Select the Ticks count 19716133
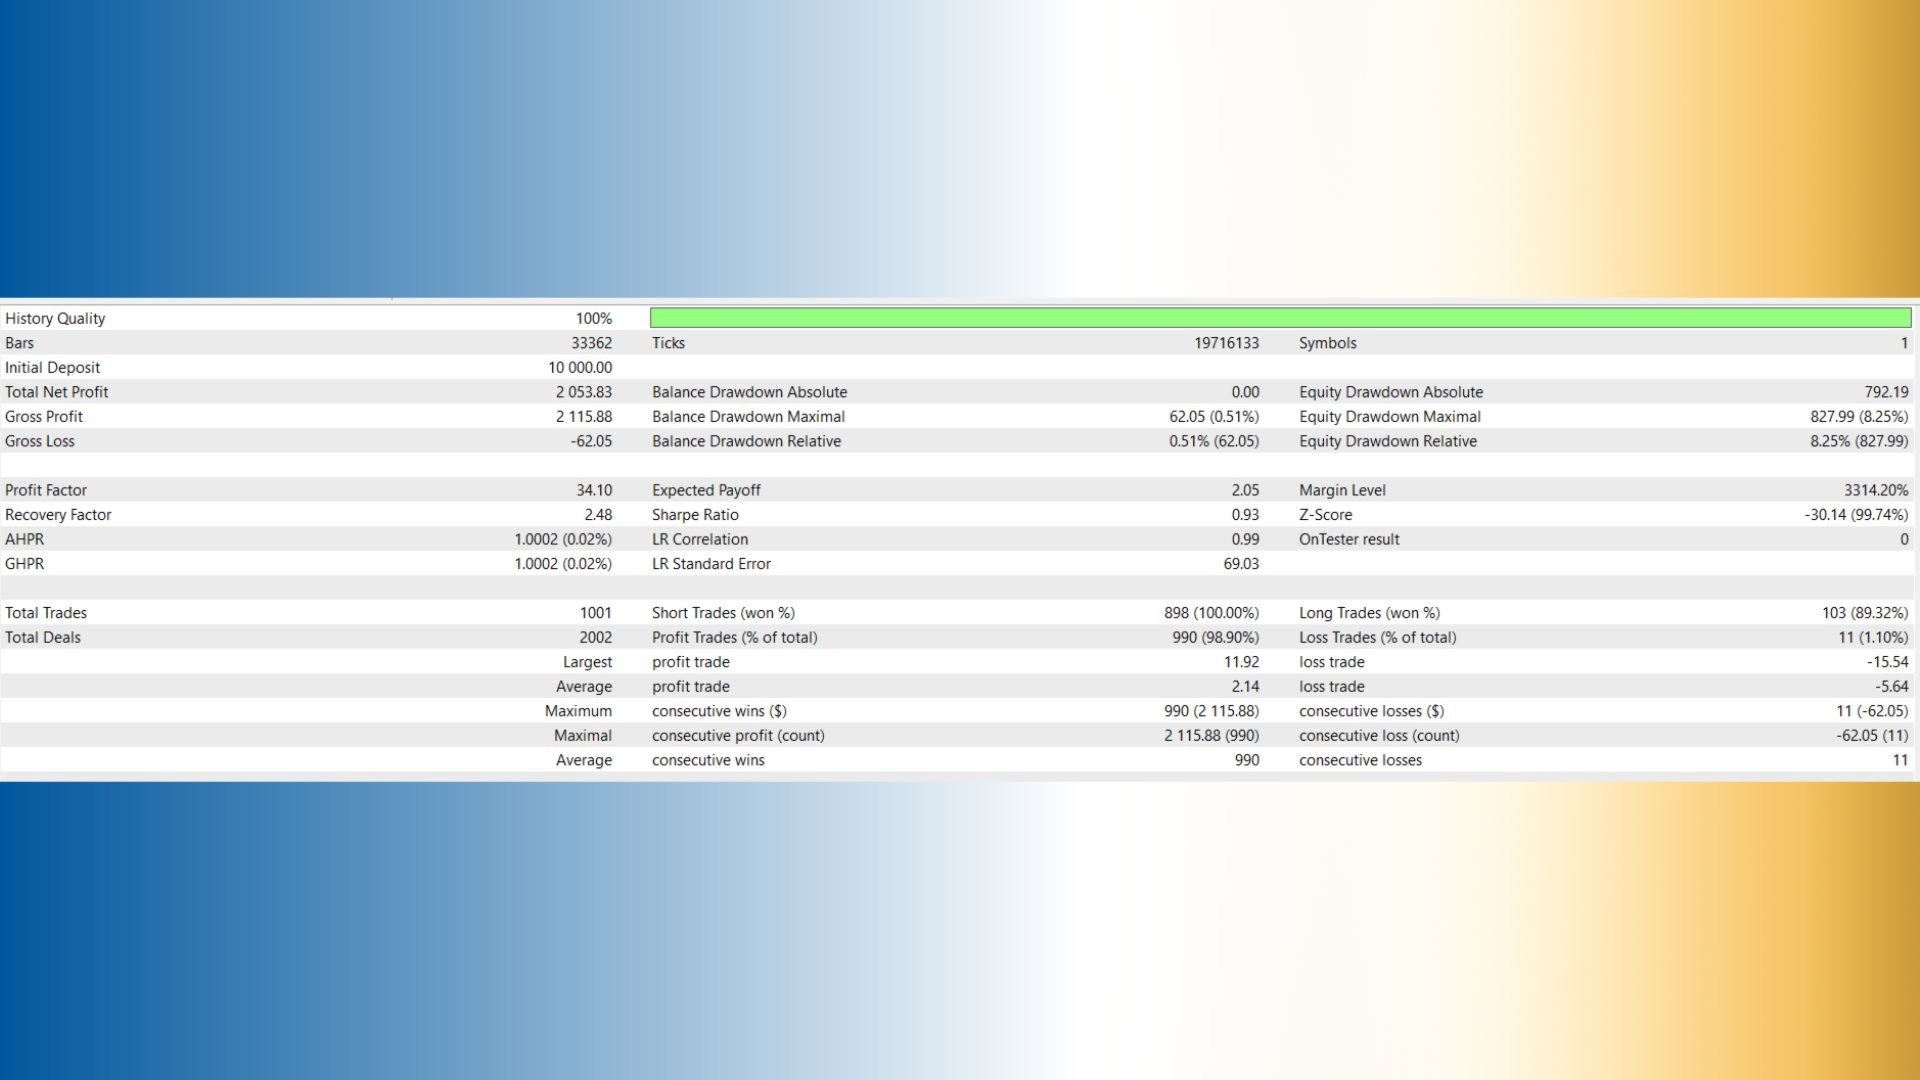 [1227, 343]
